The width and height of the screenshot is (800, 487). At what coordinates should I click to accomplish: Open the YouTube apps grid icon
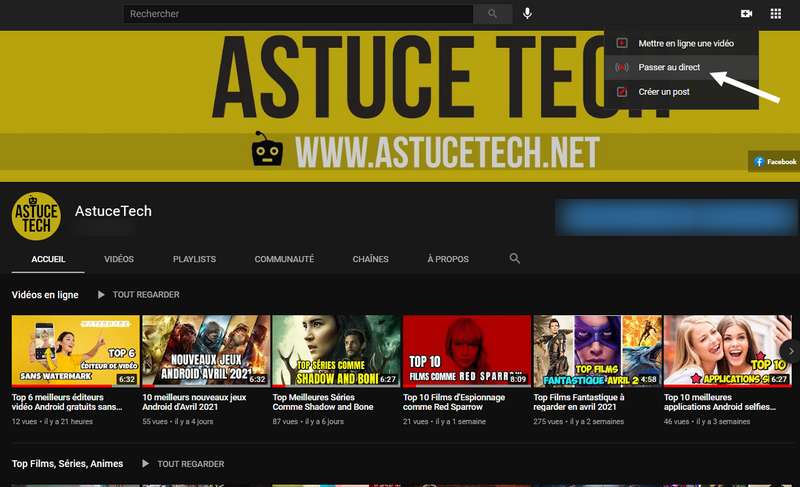[x=776, y=14]
